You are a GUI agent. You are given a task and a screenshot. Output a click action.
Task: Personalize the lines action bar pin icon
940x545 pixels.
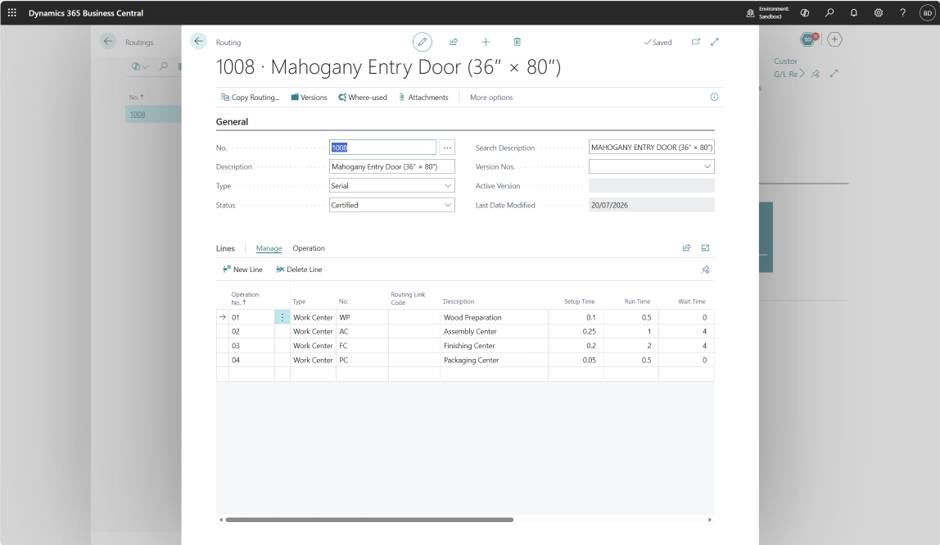[705, 270]
